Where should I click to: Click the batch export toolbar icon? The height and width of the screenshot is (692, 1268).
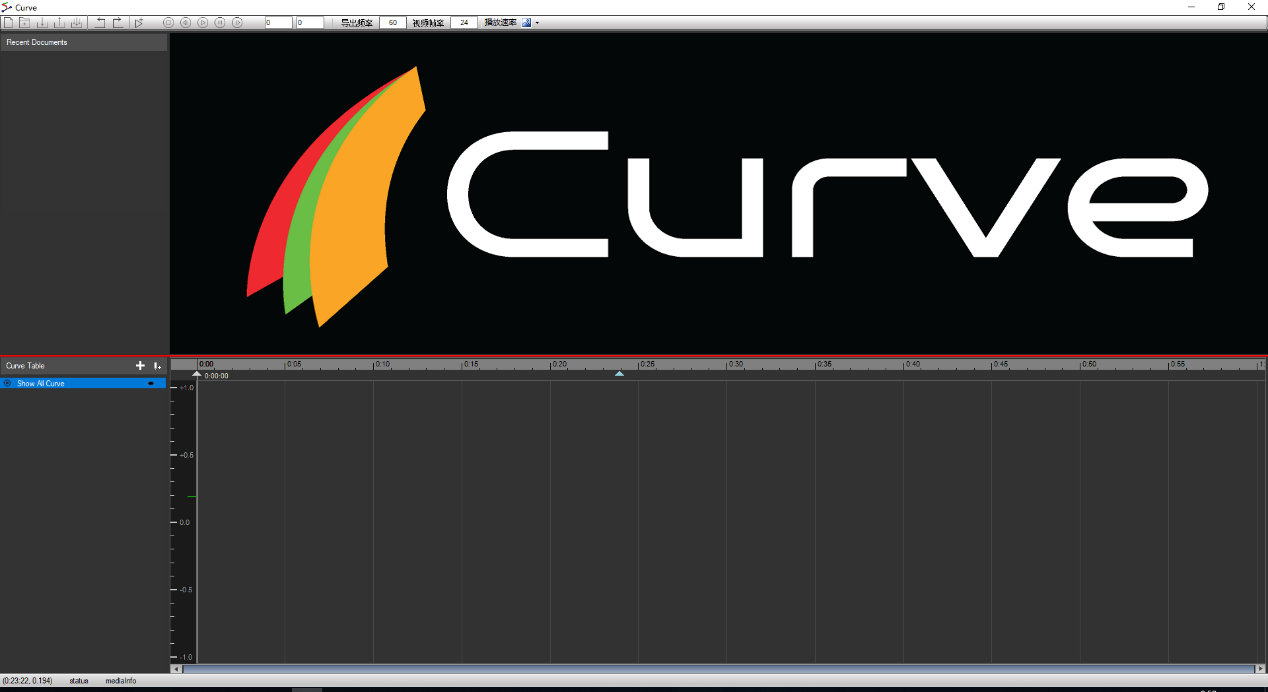[x=76, y=22]
